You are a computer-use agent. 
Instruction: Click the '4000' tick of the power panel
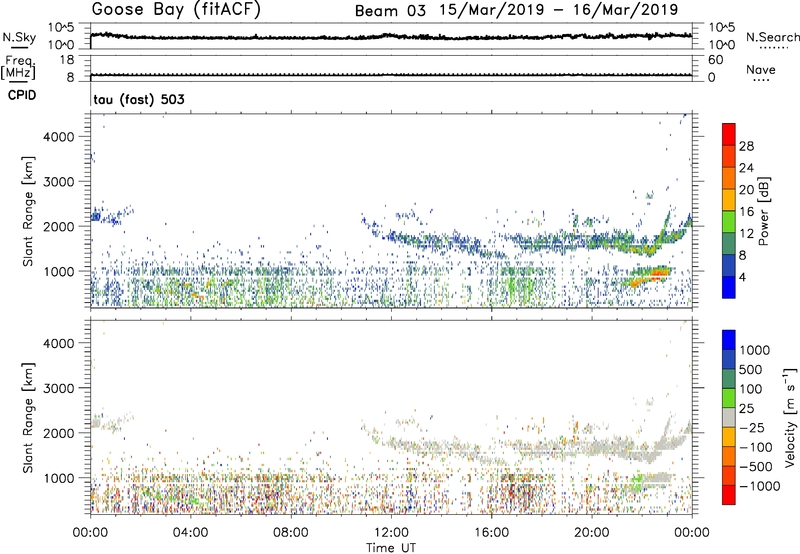coord(59,137)
